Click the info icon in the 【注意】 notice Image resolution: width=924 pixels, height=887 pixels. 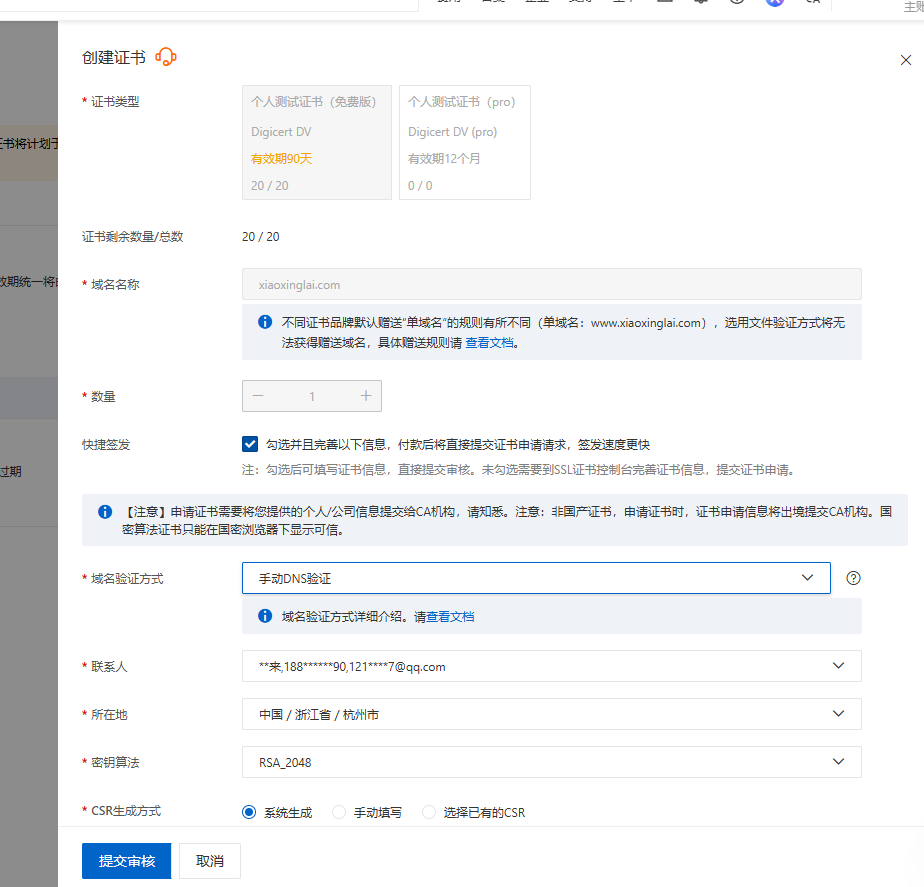[105, 512]
